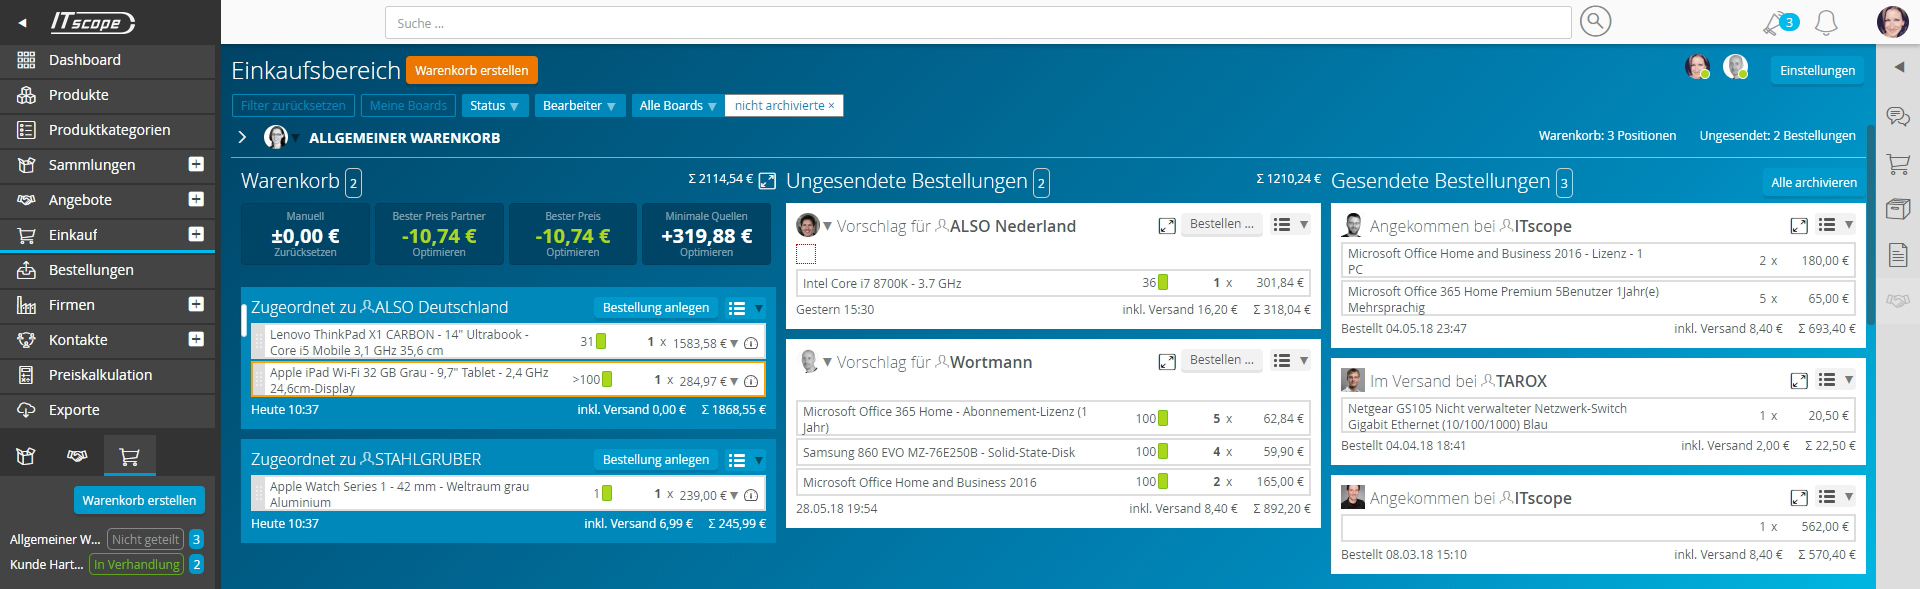Expand the ALSO Nederland order to fullscreen
Screen dimensions: 1920x589
[x=1167, y=226]
